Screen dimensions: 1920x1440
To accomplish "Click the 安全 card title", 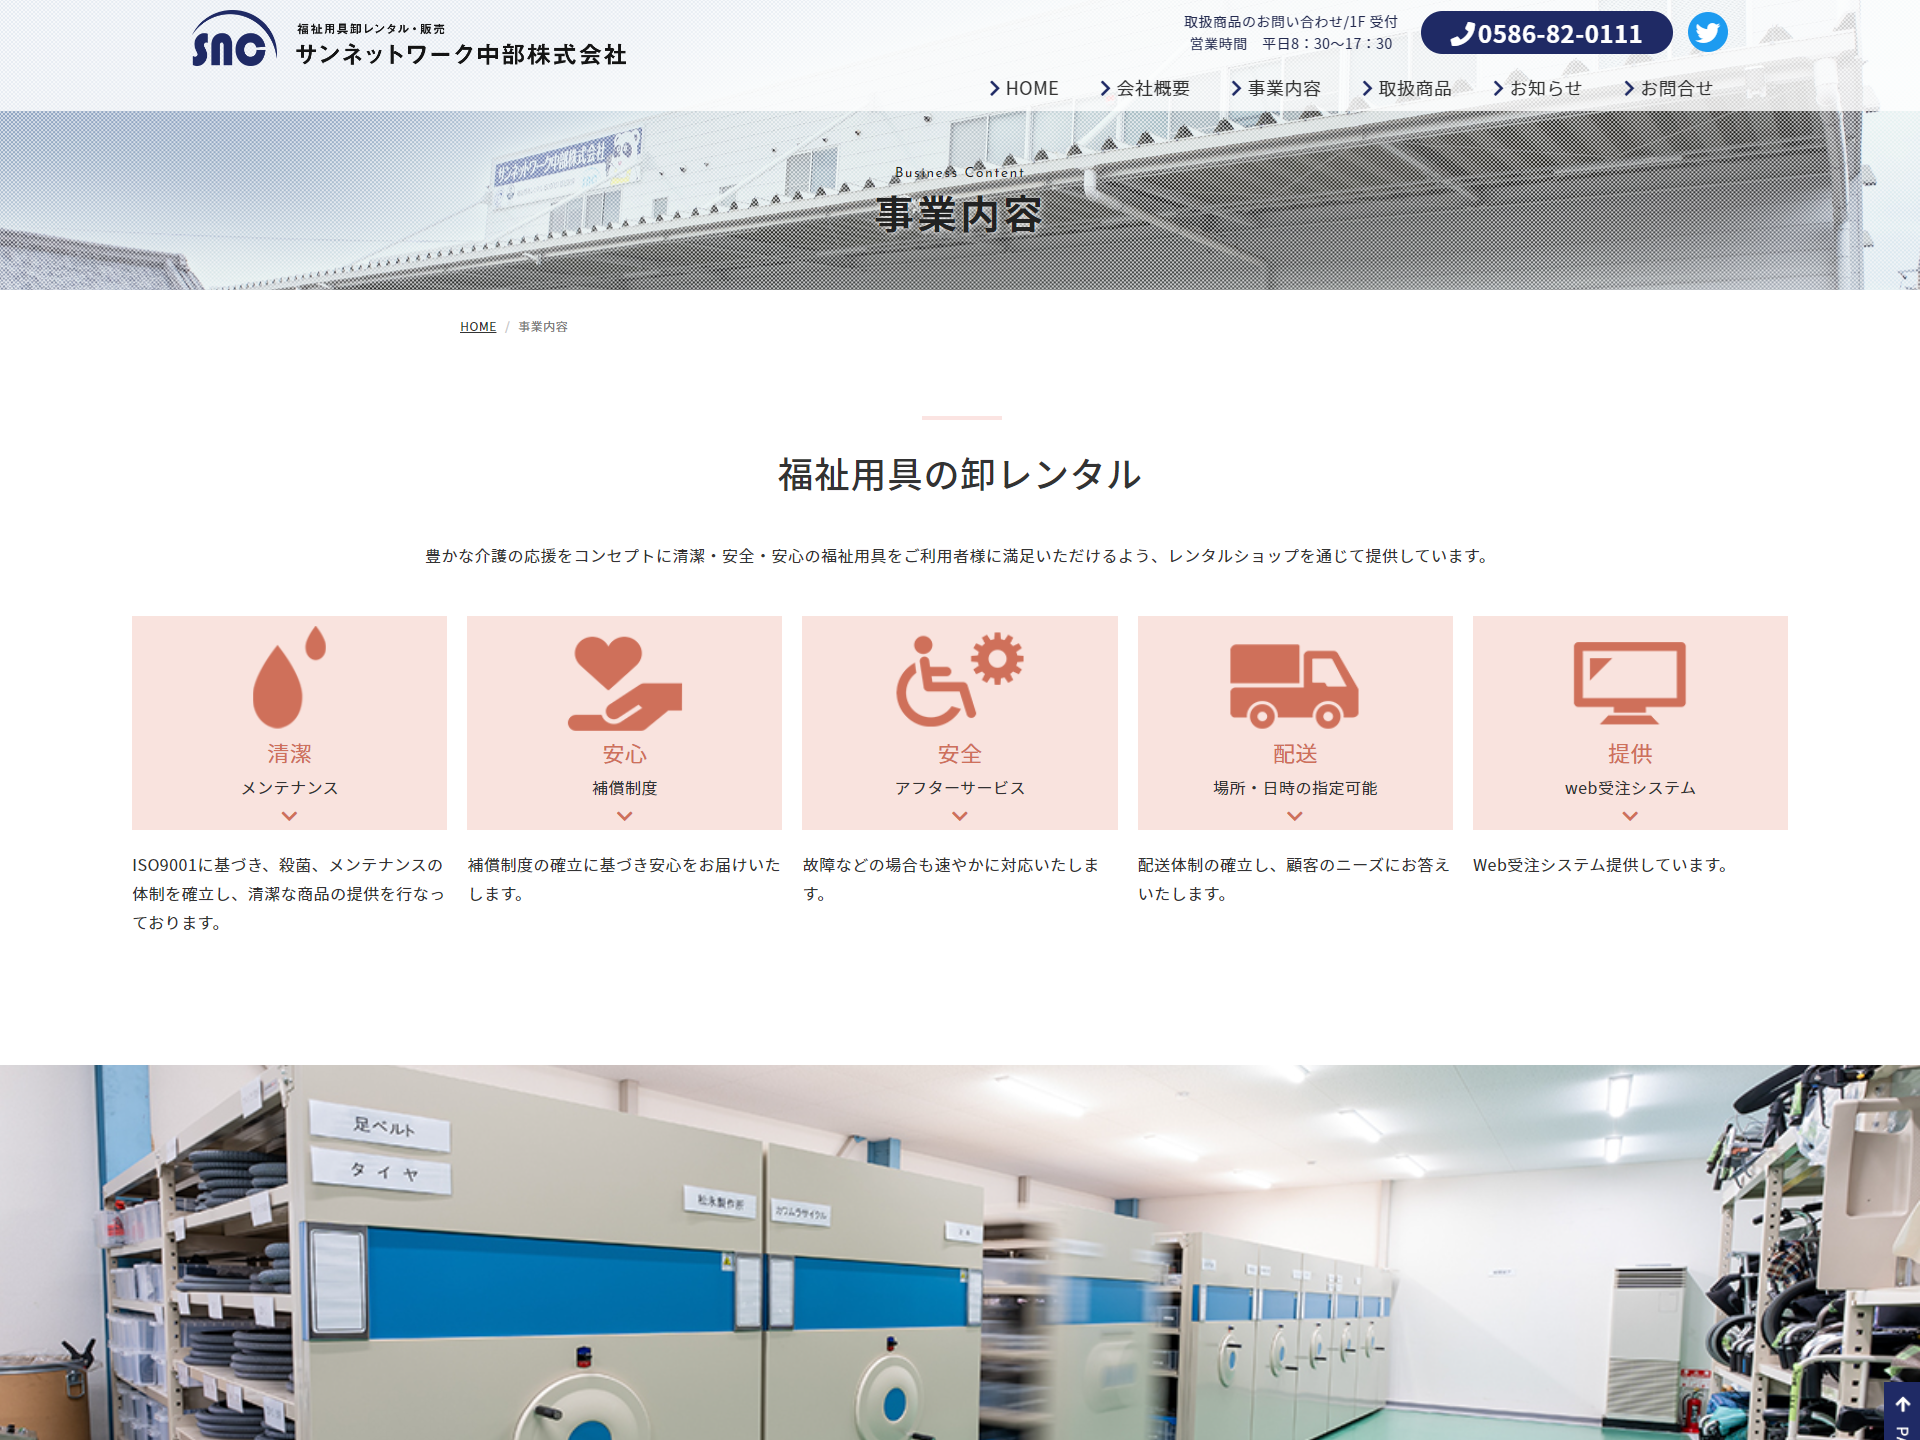I will pos(960,754).
